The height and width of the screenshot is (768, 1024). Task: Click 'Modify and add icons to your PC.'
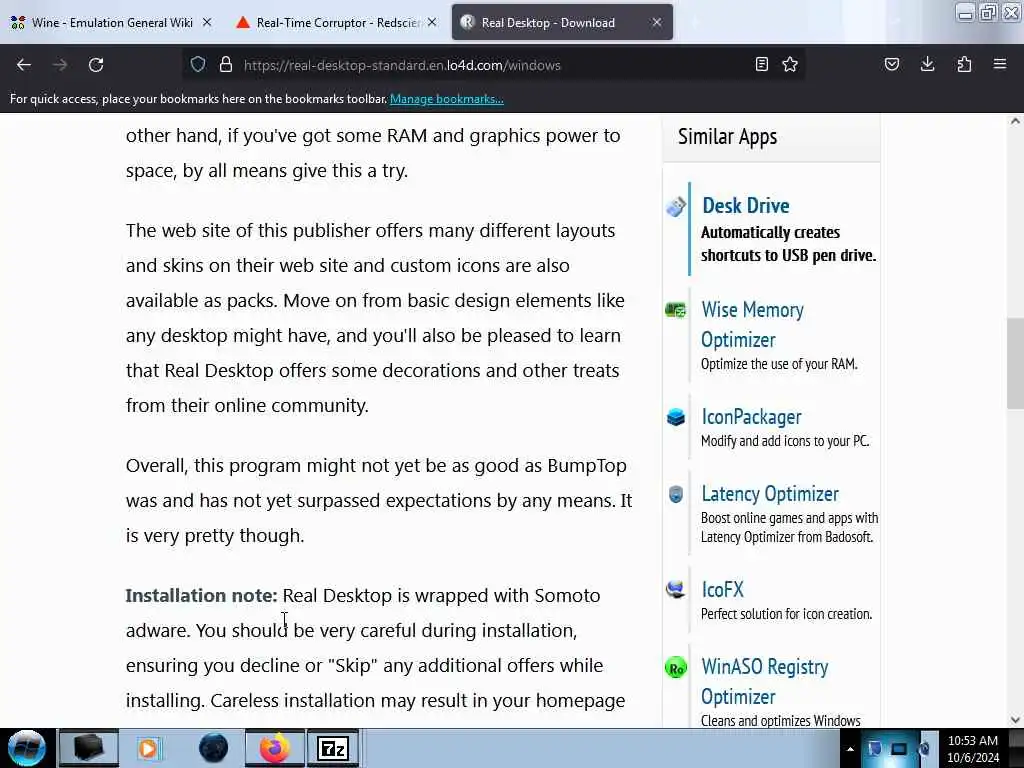tap(785, 441)
